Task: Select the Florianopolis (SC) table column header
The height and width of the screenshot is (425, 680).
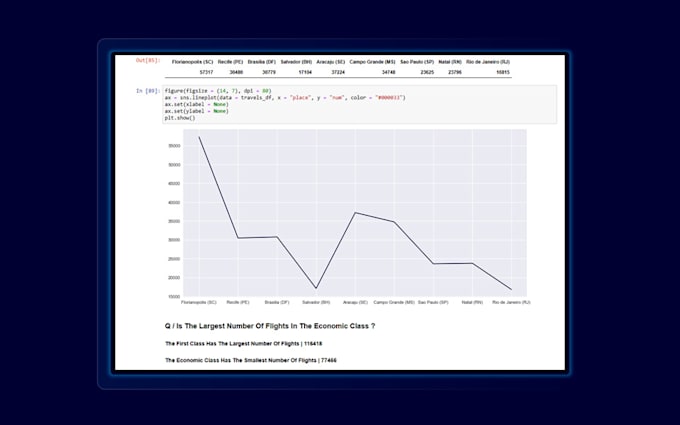Action: click(x=192, y=62)
